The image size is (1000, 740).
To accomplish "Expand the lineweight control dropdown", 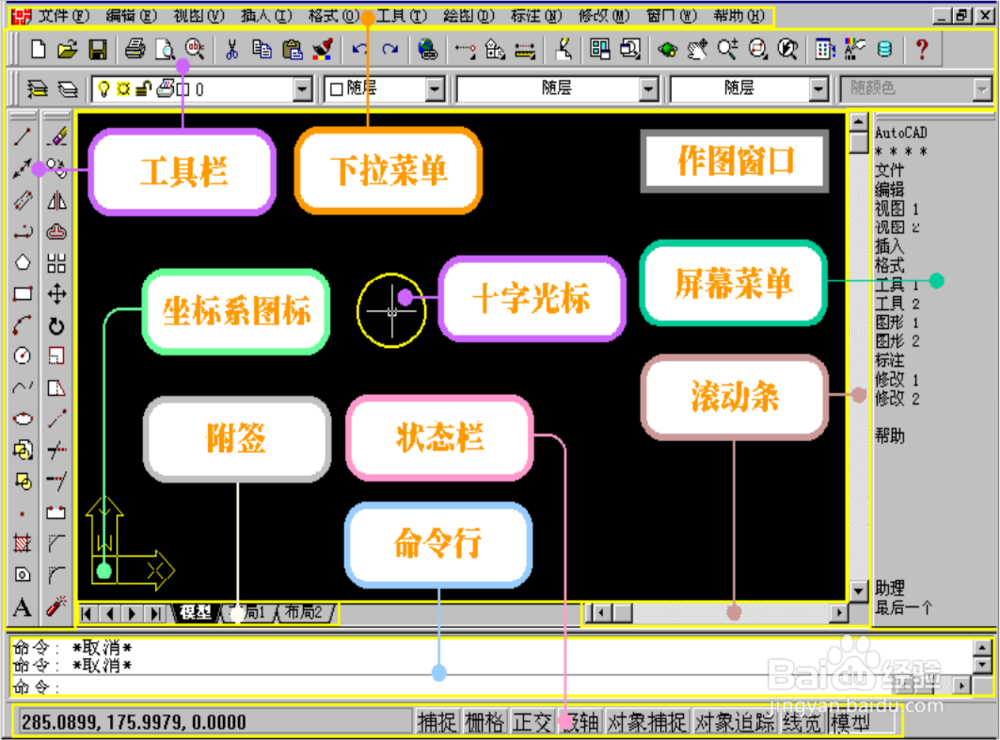I will 820,89.
